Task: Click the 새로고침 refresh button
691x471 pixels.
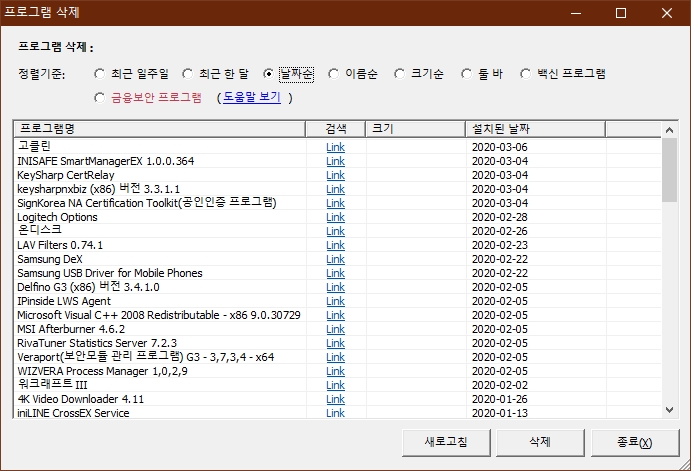Action: (x=446, y=442)
